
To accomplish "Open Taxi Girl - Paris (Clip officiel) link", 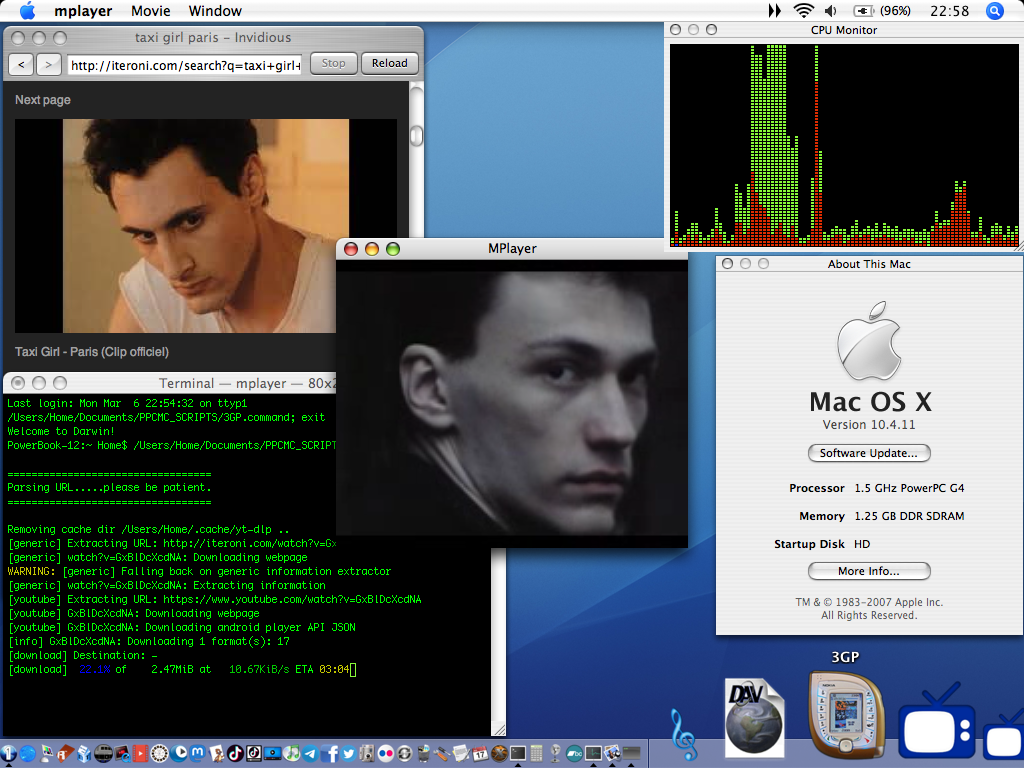I will click(x=91, y=351).
